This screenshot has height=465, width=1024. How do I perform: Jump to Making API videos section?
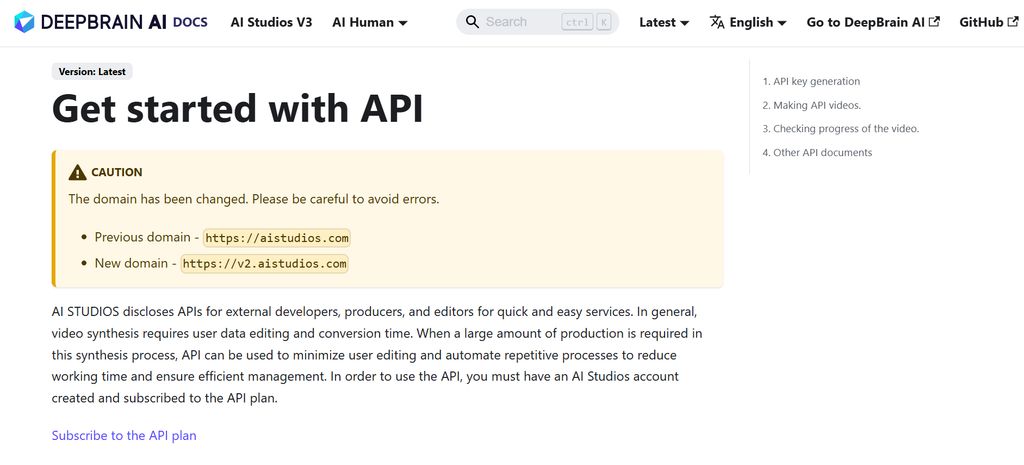coord(811,105)
